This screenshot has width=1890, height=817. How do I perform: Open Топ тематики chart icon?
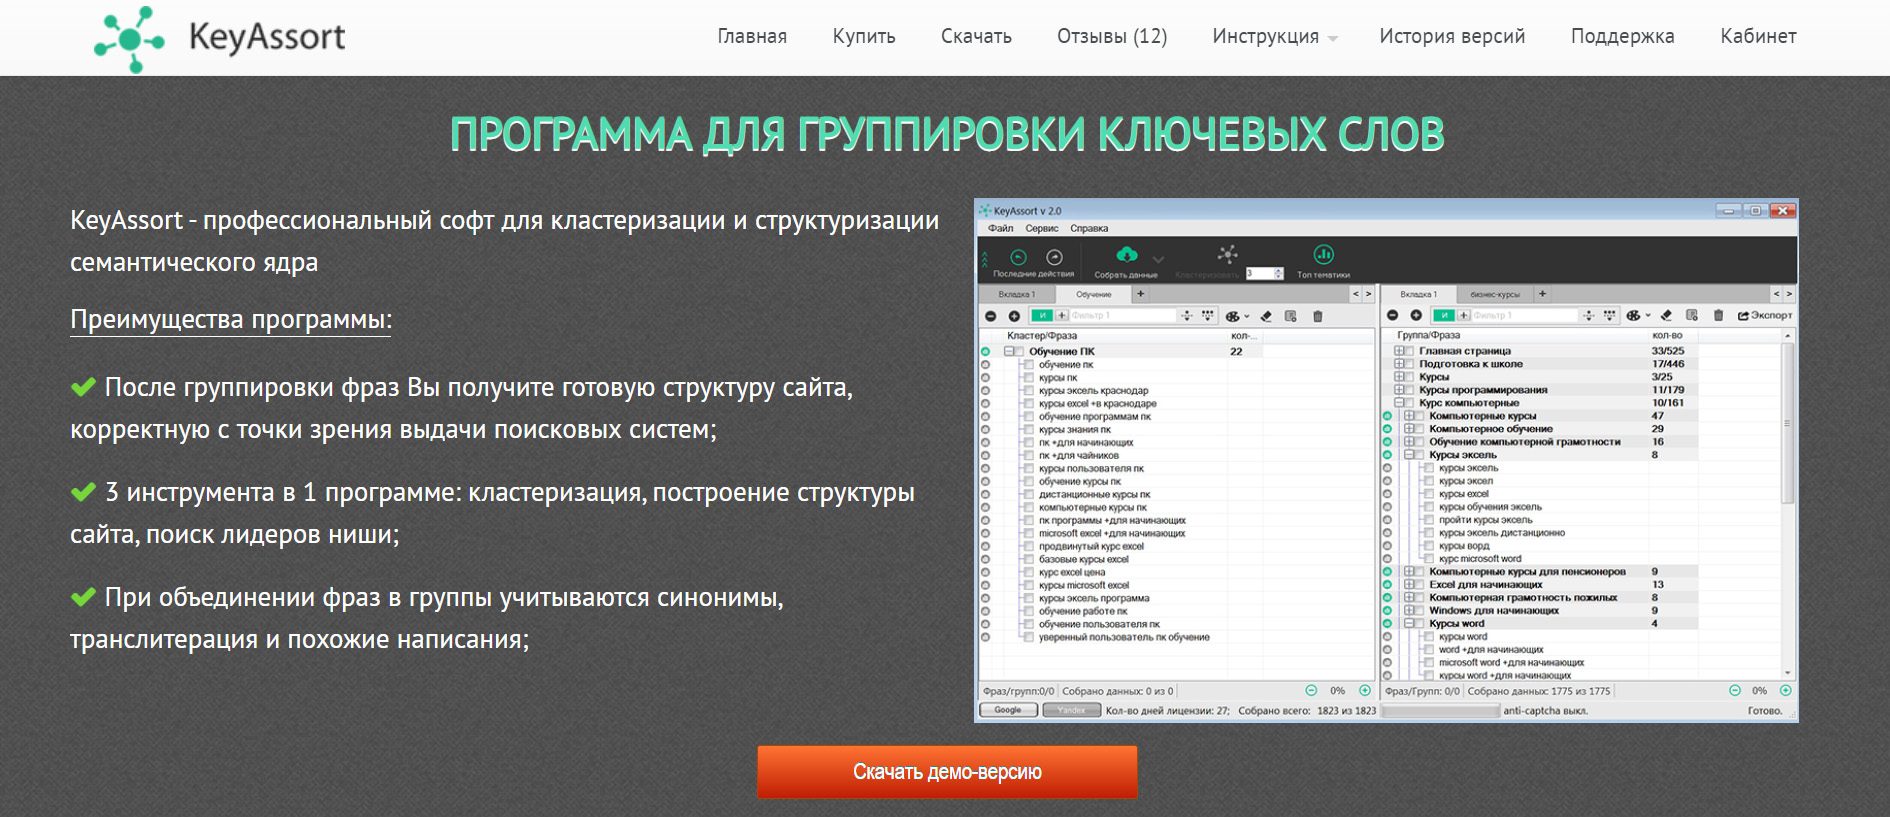pos(1323,254)
